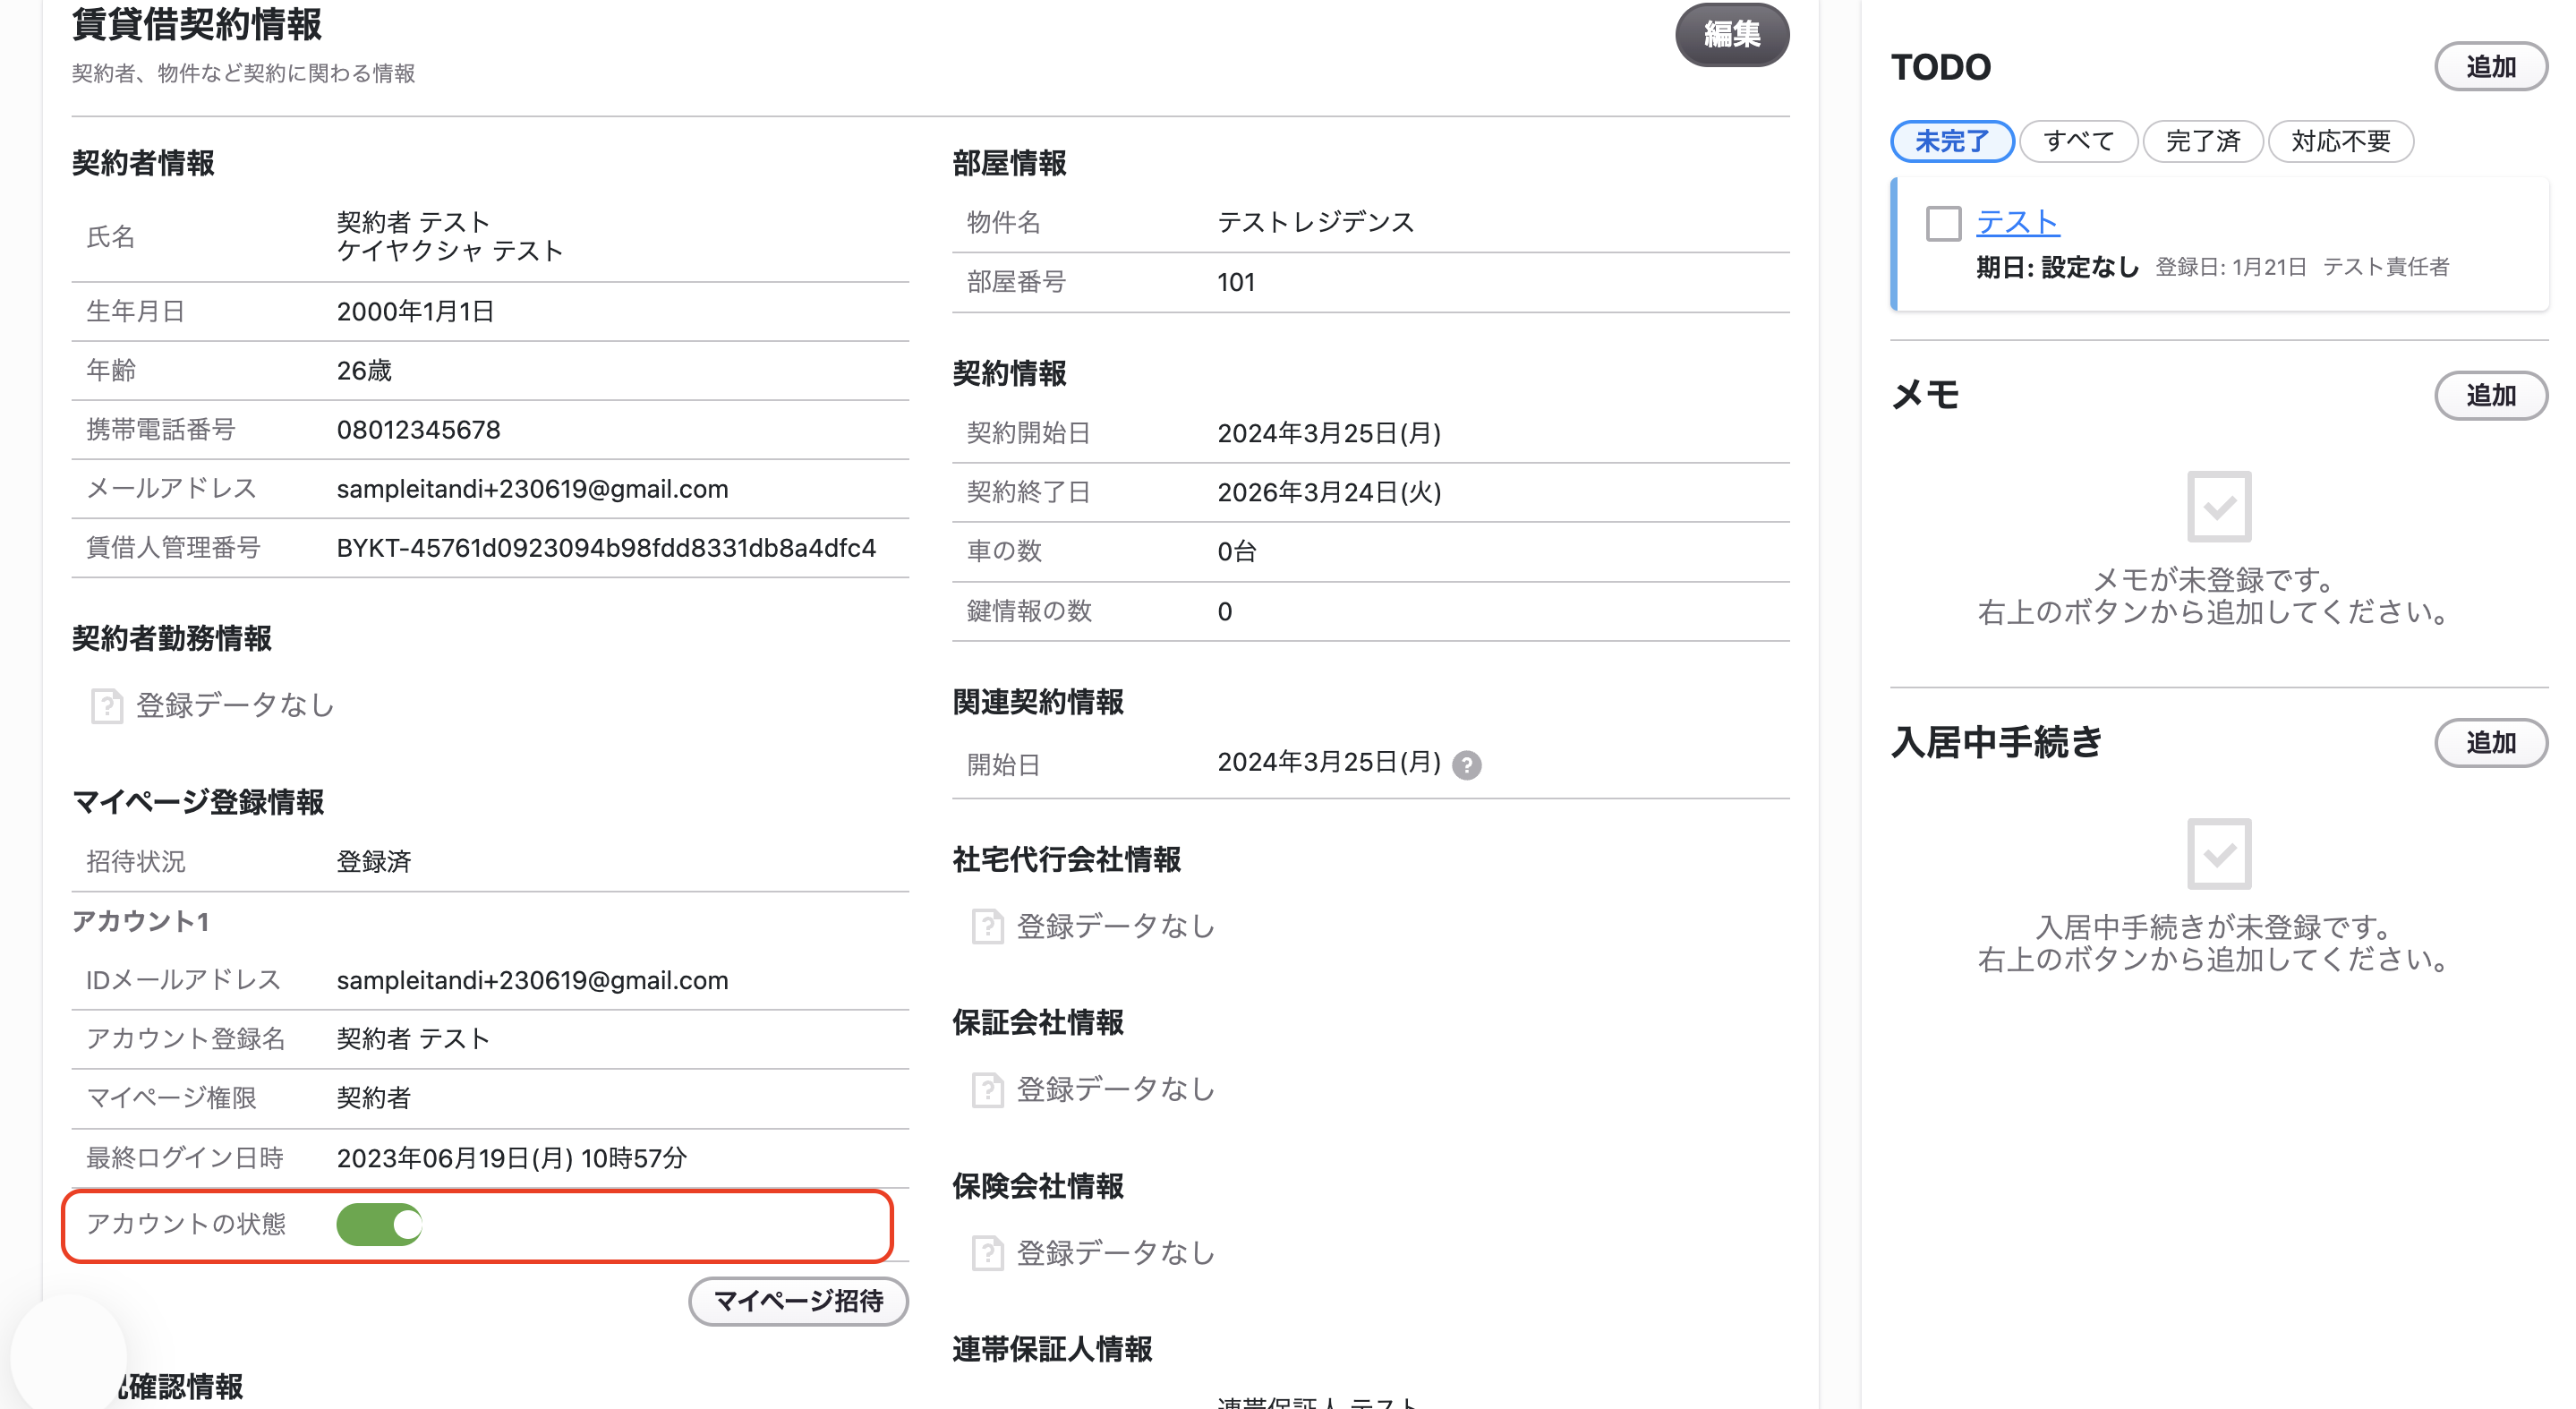The height and width of the screenshot is (1409, 2576).
Task: Select the 未完了 TODO filter
Action: [x=1952, y=141]
